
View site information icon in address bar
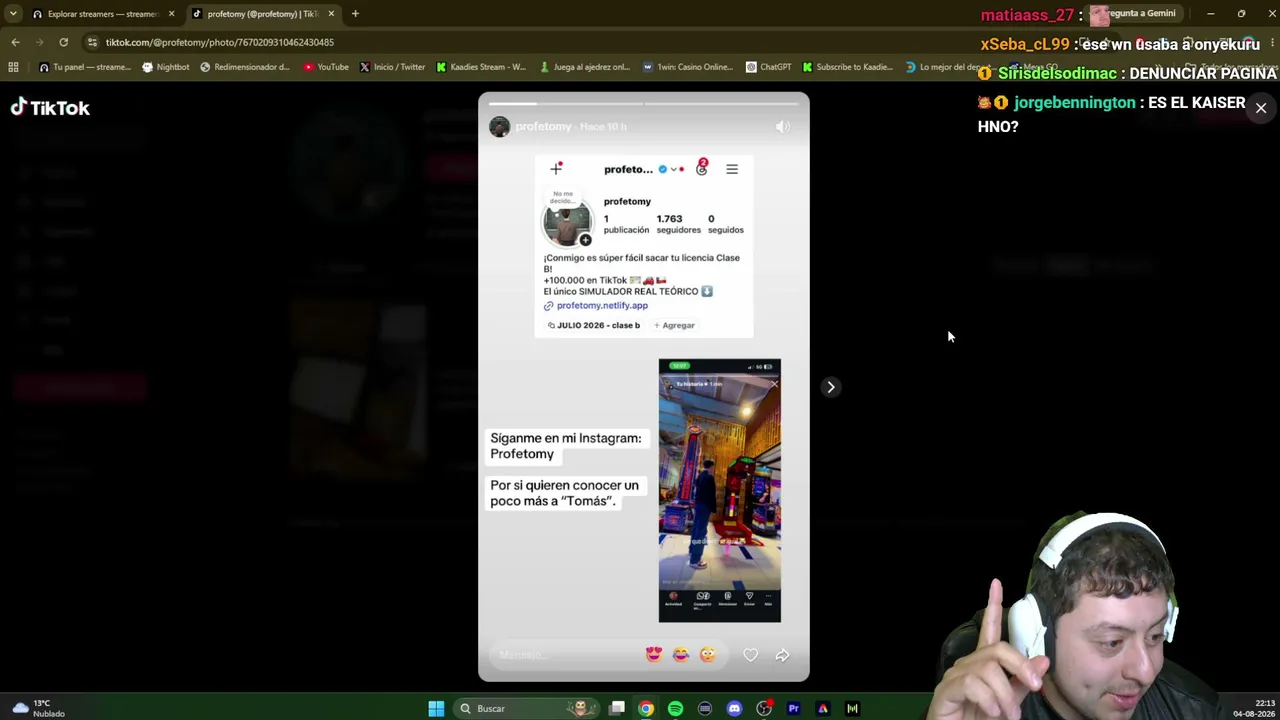point(92,42)
